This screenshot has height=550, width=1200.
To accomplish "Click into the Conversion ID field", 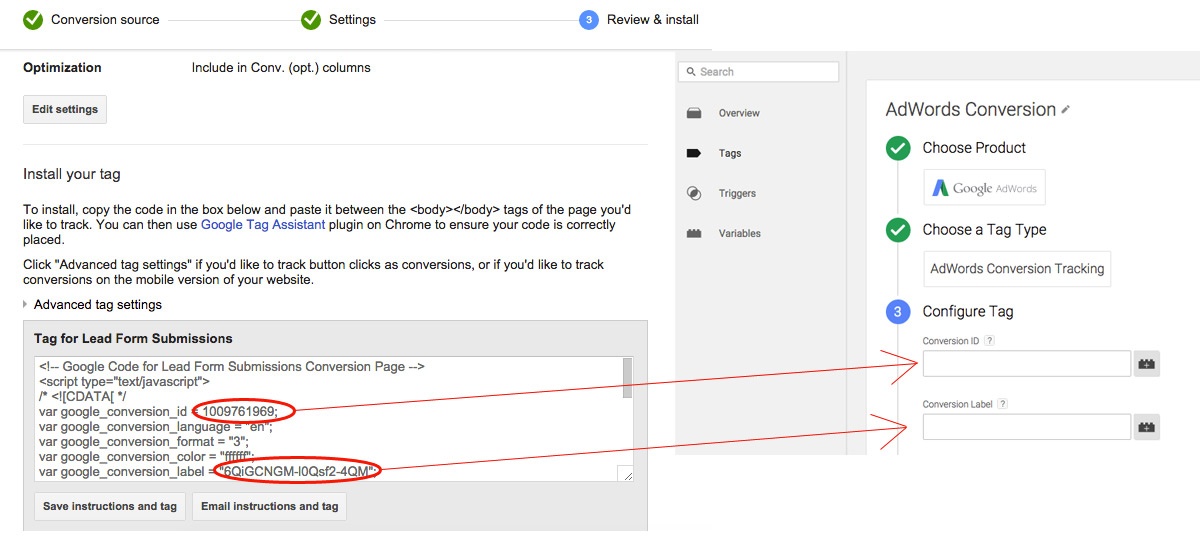I will (1026, 364).
